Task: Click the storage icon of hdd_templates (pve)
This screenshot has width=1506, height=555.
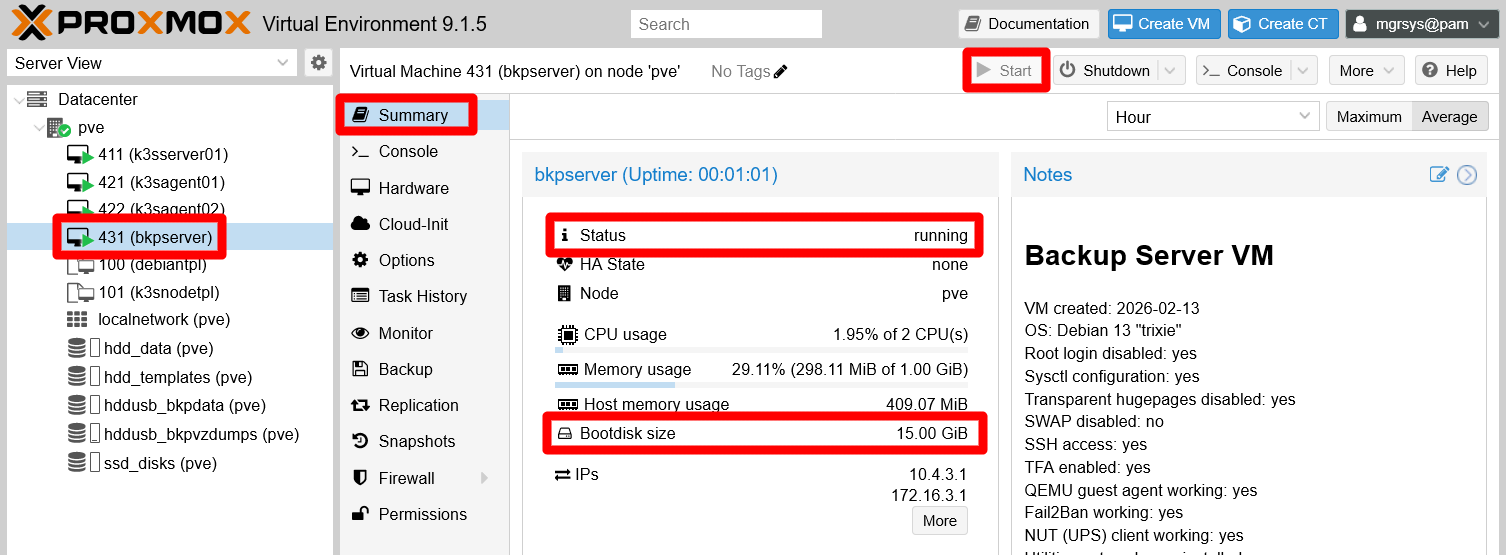Action: tap(77, 377)
